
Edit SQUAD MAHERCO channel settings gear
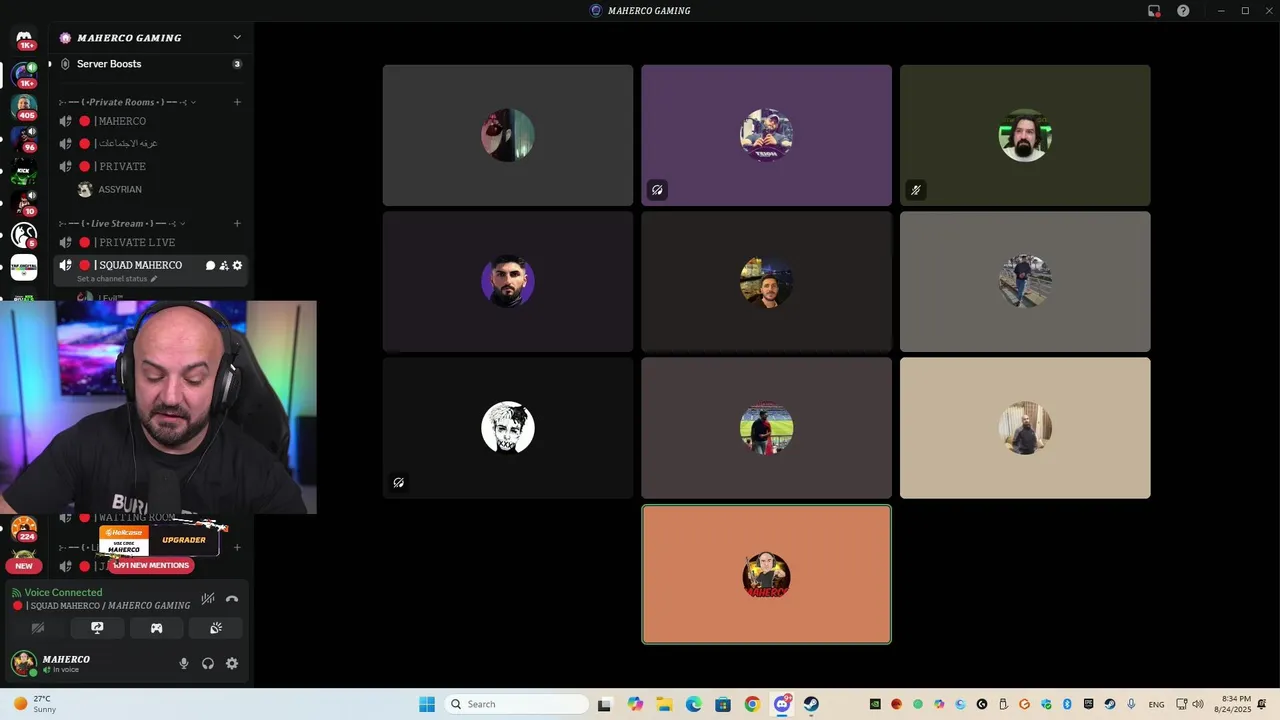pyautogui.click(x=237, y=265)
